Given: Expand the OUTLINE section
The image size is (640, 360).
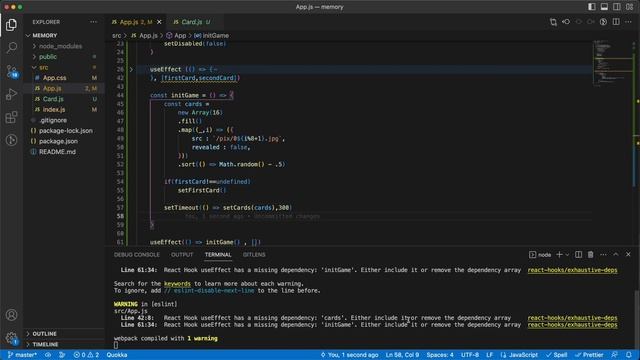Looking at the screenshot, I should 64,334.
